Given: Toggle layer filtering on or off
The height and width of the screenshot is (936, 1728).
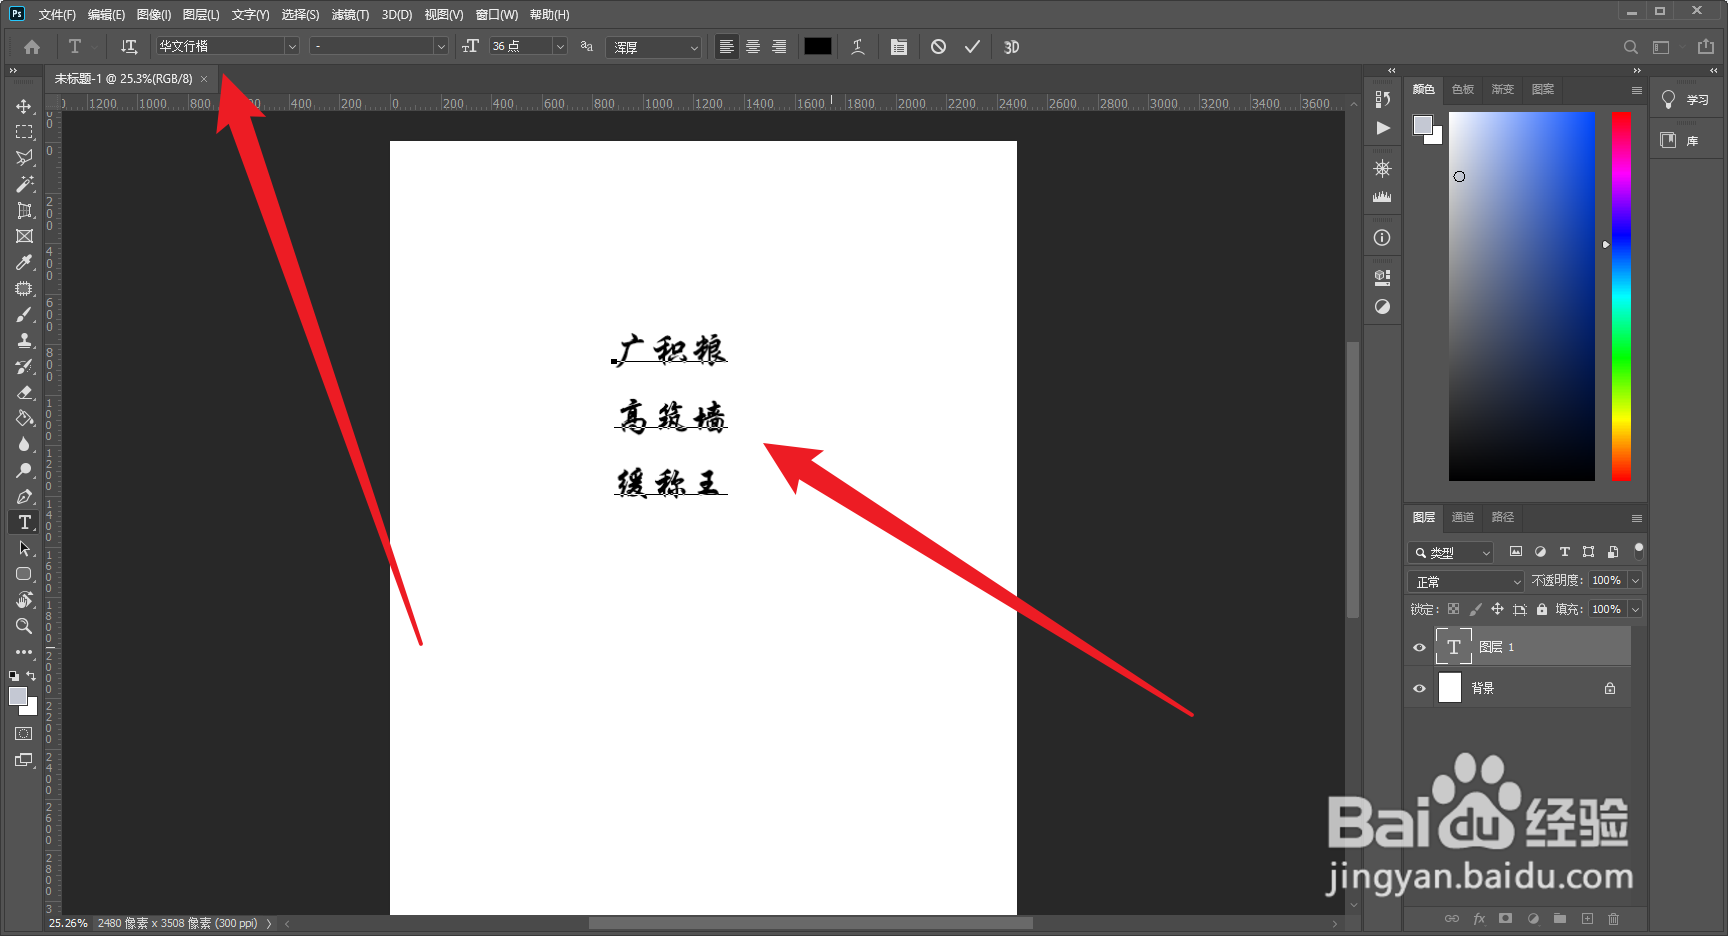Looking at the screenshot, I should [1638, 549].
